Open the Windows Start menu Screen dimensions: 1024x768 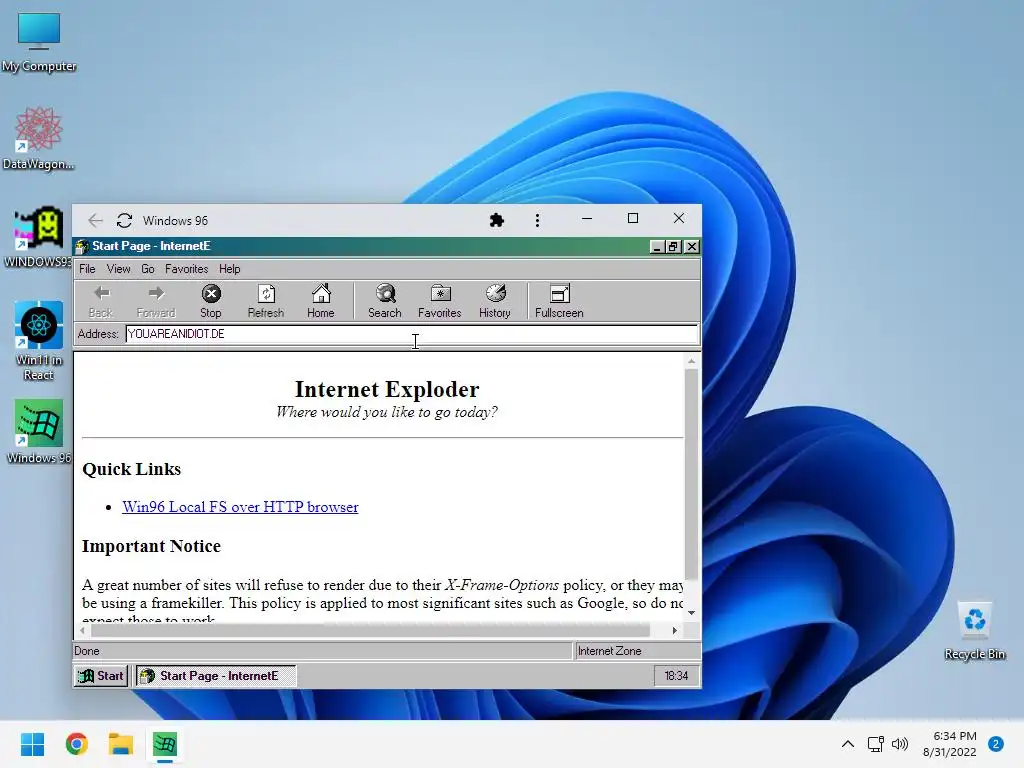32,744
